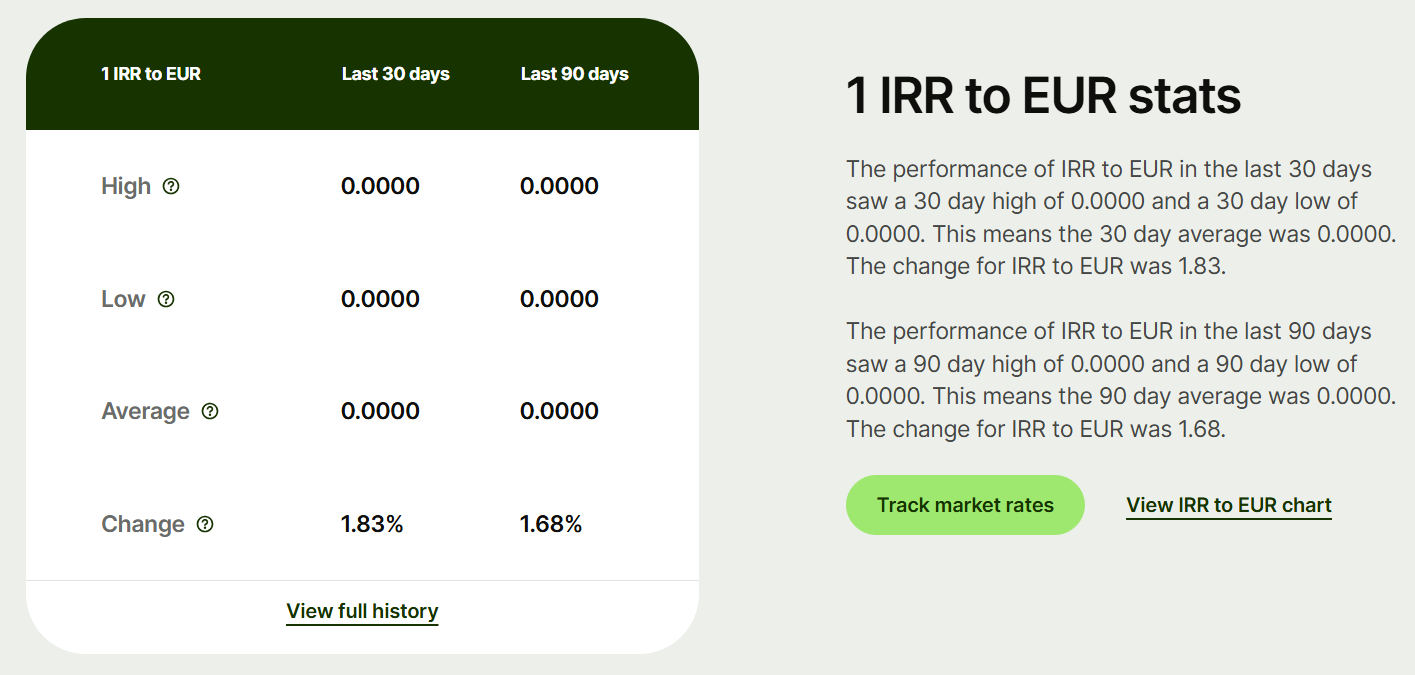1415x675 pixels.
Task: Select the Last 30 days column header
Action: pyautogui.click(x=396, y=74)
